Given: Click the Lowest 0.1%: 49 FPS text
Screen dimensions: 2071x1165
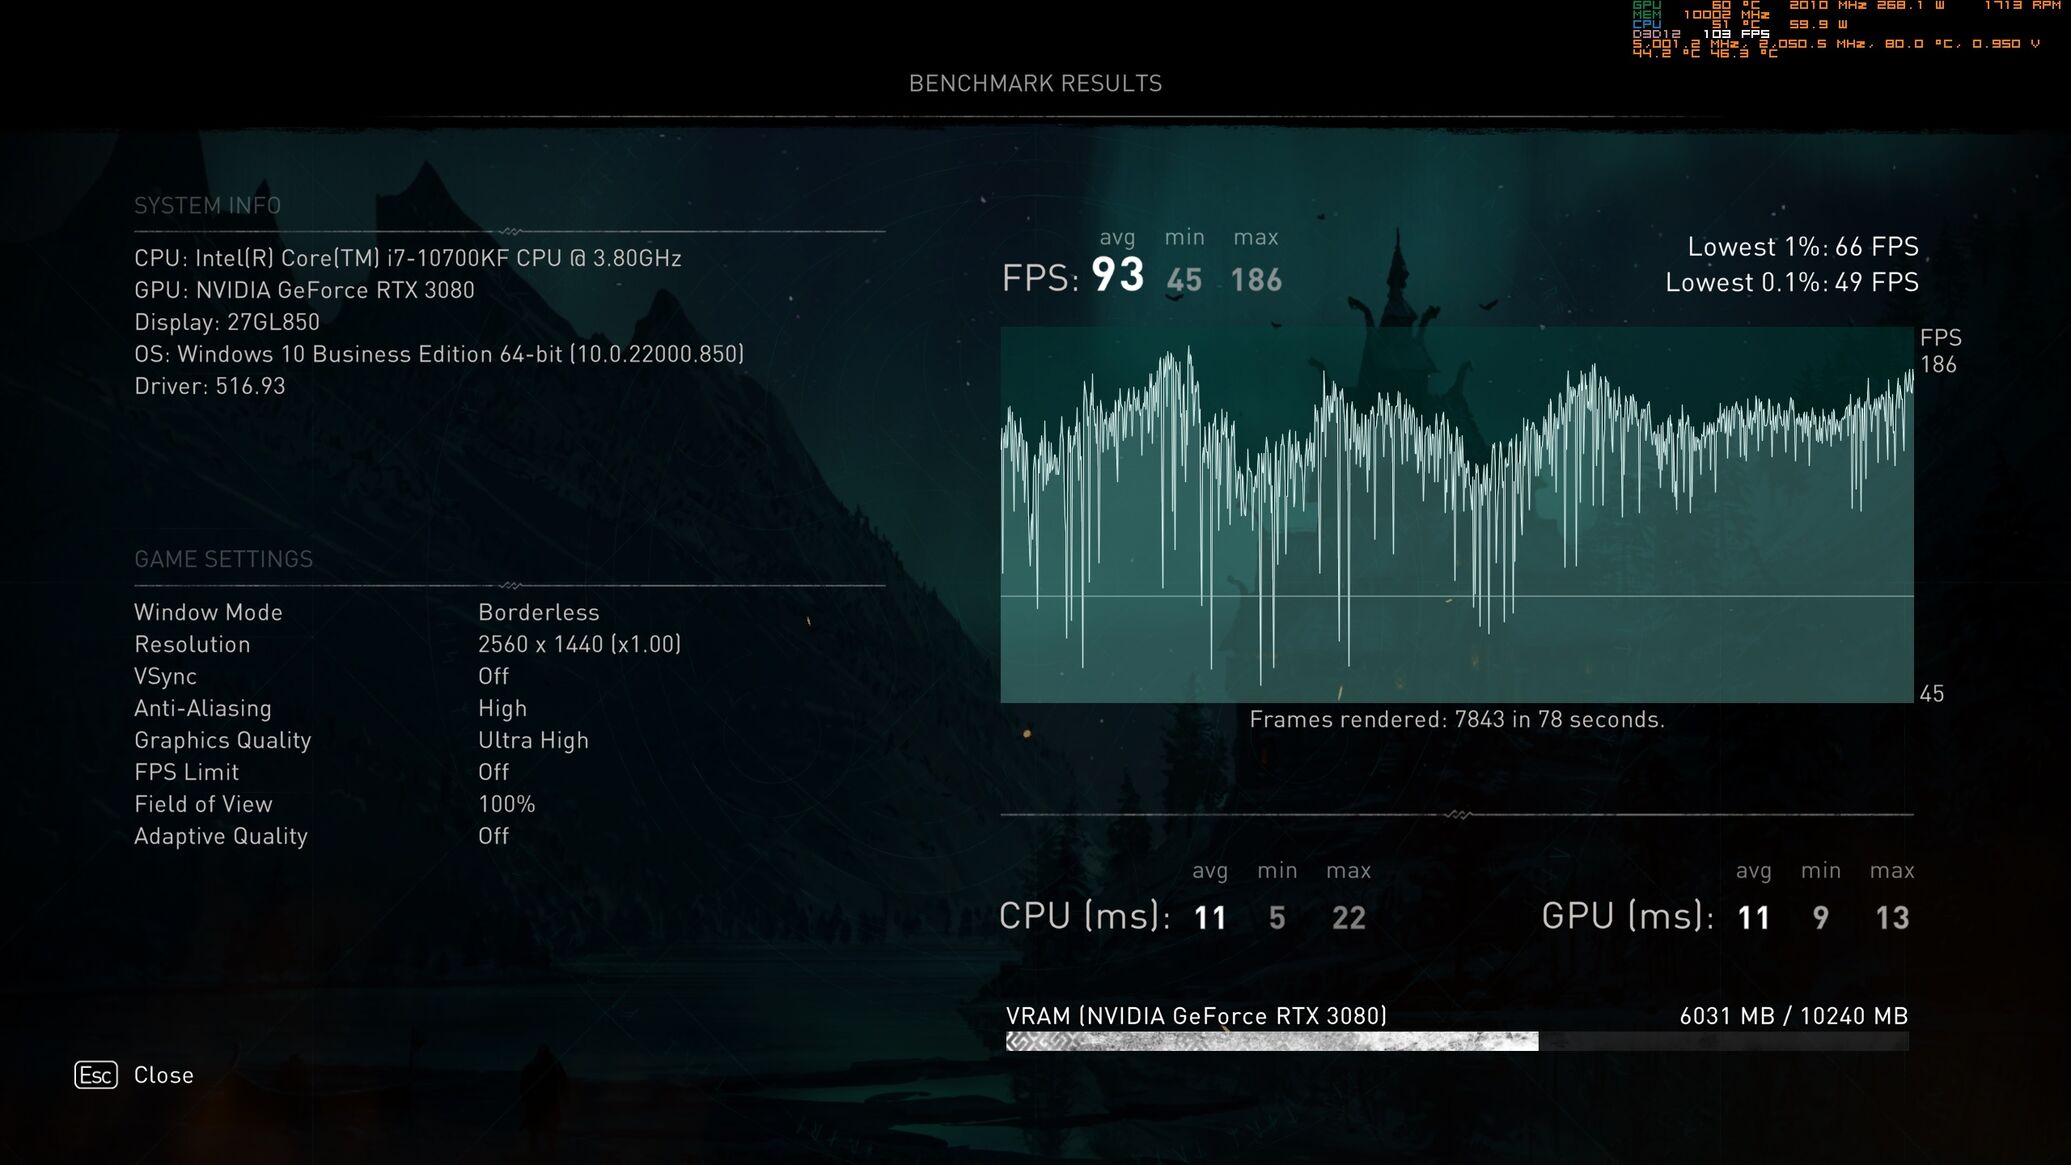Looking at the screenshot, I should click(1792, 283).
